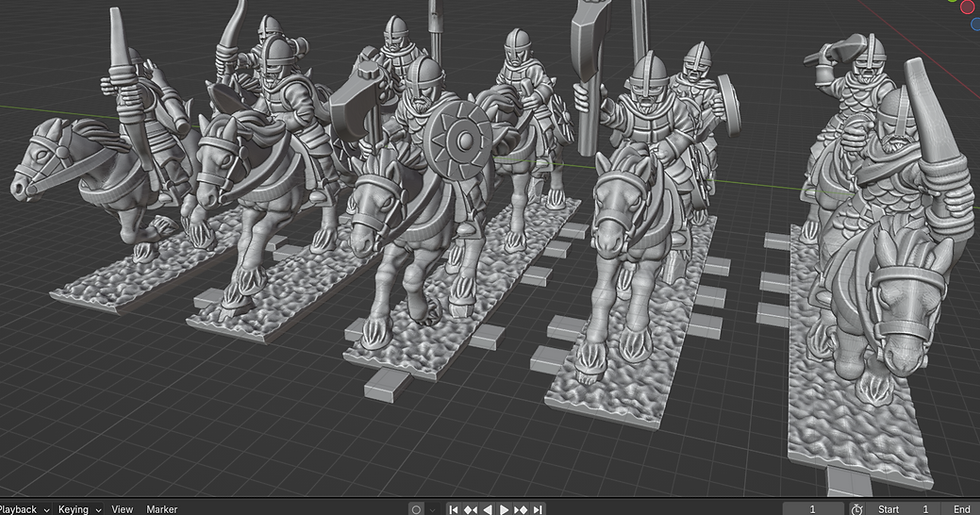Click the current frame number field

coord(812,509)
